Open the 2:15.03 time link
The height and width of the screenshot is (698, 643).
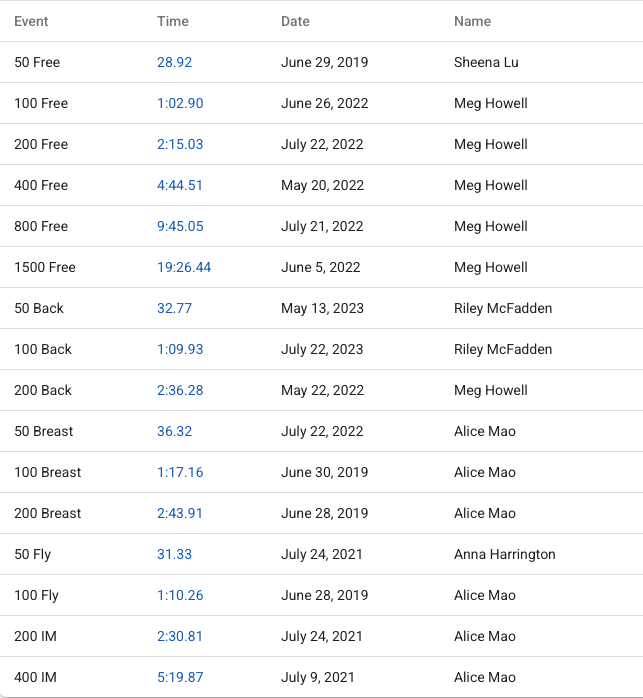pos(180,144)
